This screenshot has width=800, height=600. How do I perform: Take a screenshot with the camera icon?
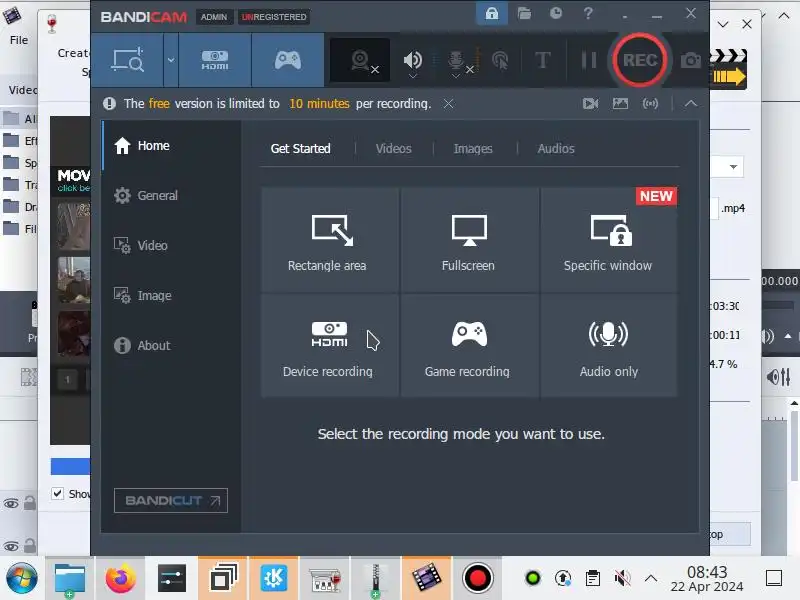tap(690, 61)
